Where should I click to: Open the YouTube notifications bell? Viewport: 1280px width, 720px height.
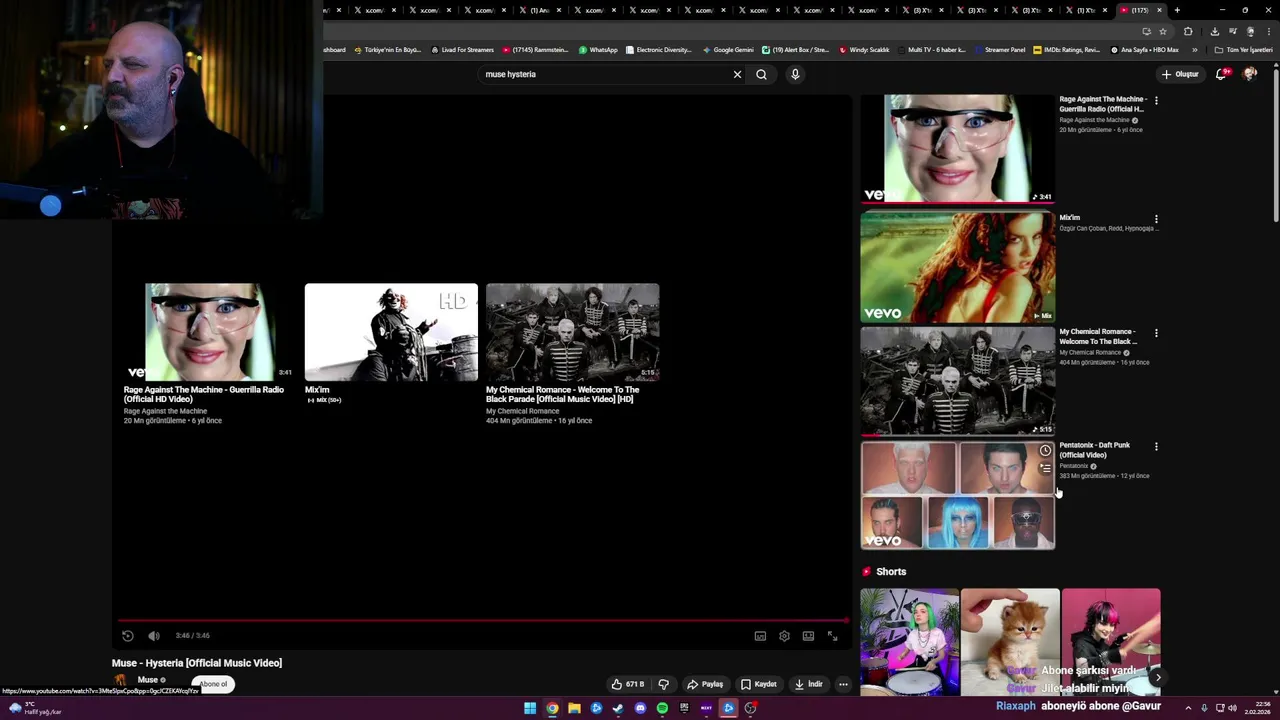[1221, 74]
